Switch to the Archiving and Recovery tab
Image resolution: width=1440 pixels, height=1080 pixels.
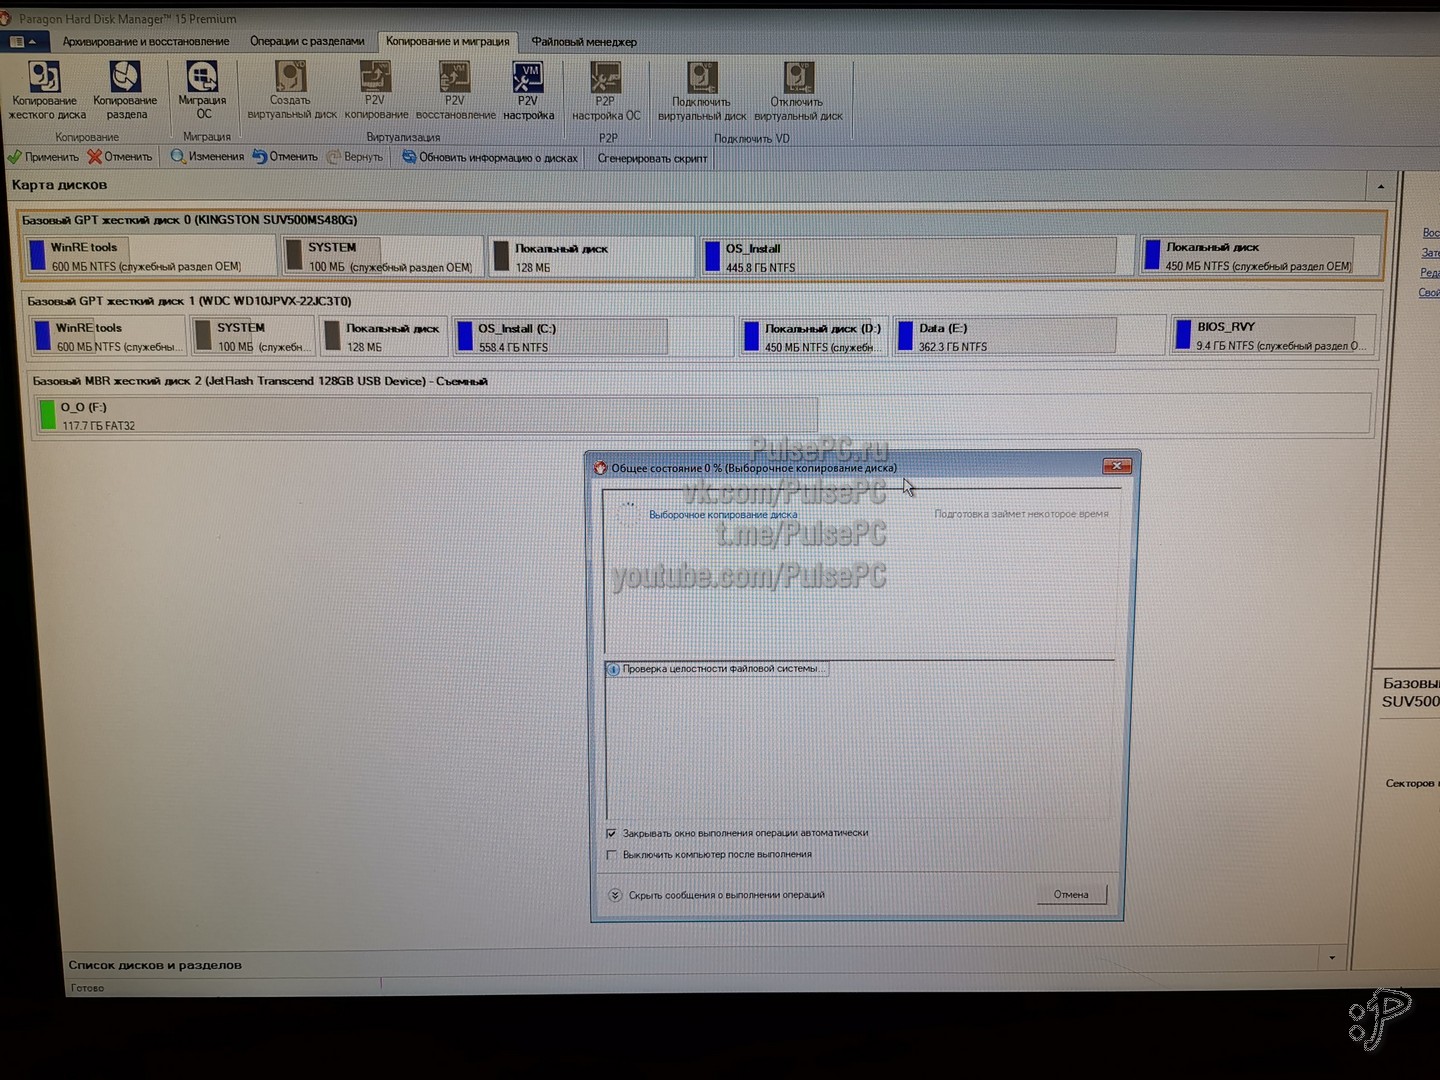tap(146, 42)
